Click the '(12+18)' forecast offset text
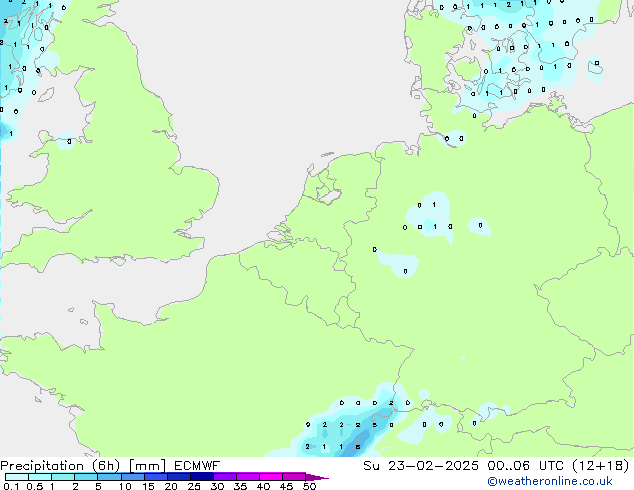This screenshot has height=490, width=634. (x=601, y=466)
